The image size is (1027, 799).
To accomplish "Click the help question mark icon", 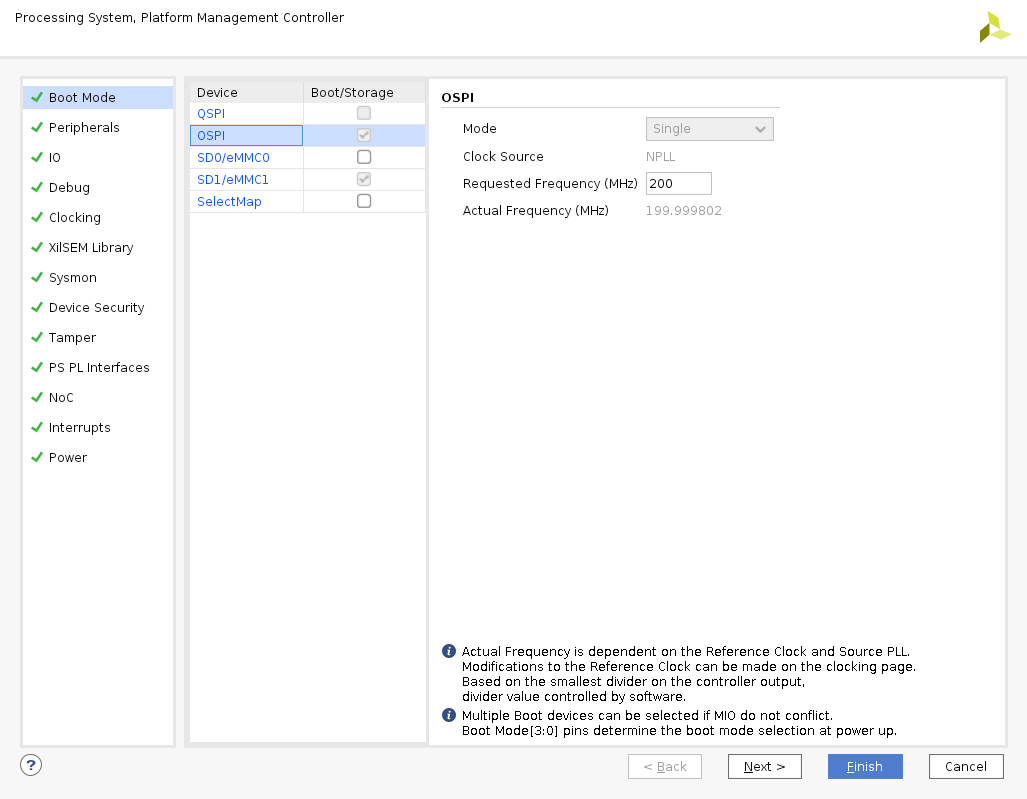I will 31,765.
